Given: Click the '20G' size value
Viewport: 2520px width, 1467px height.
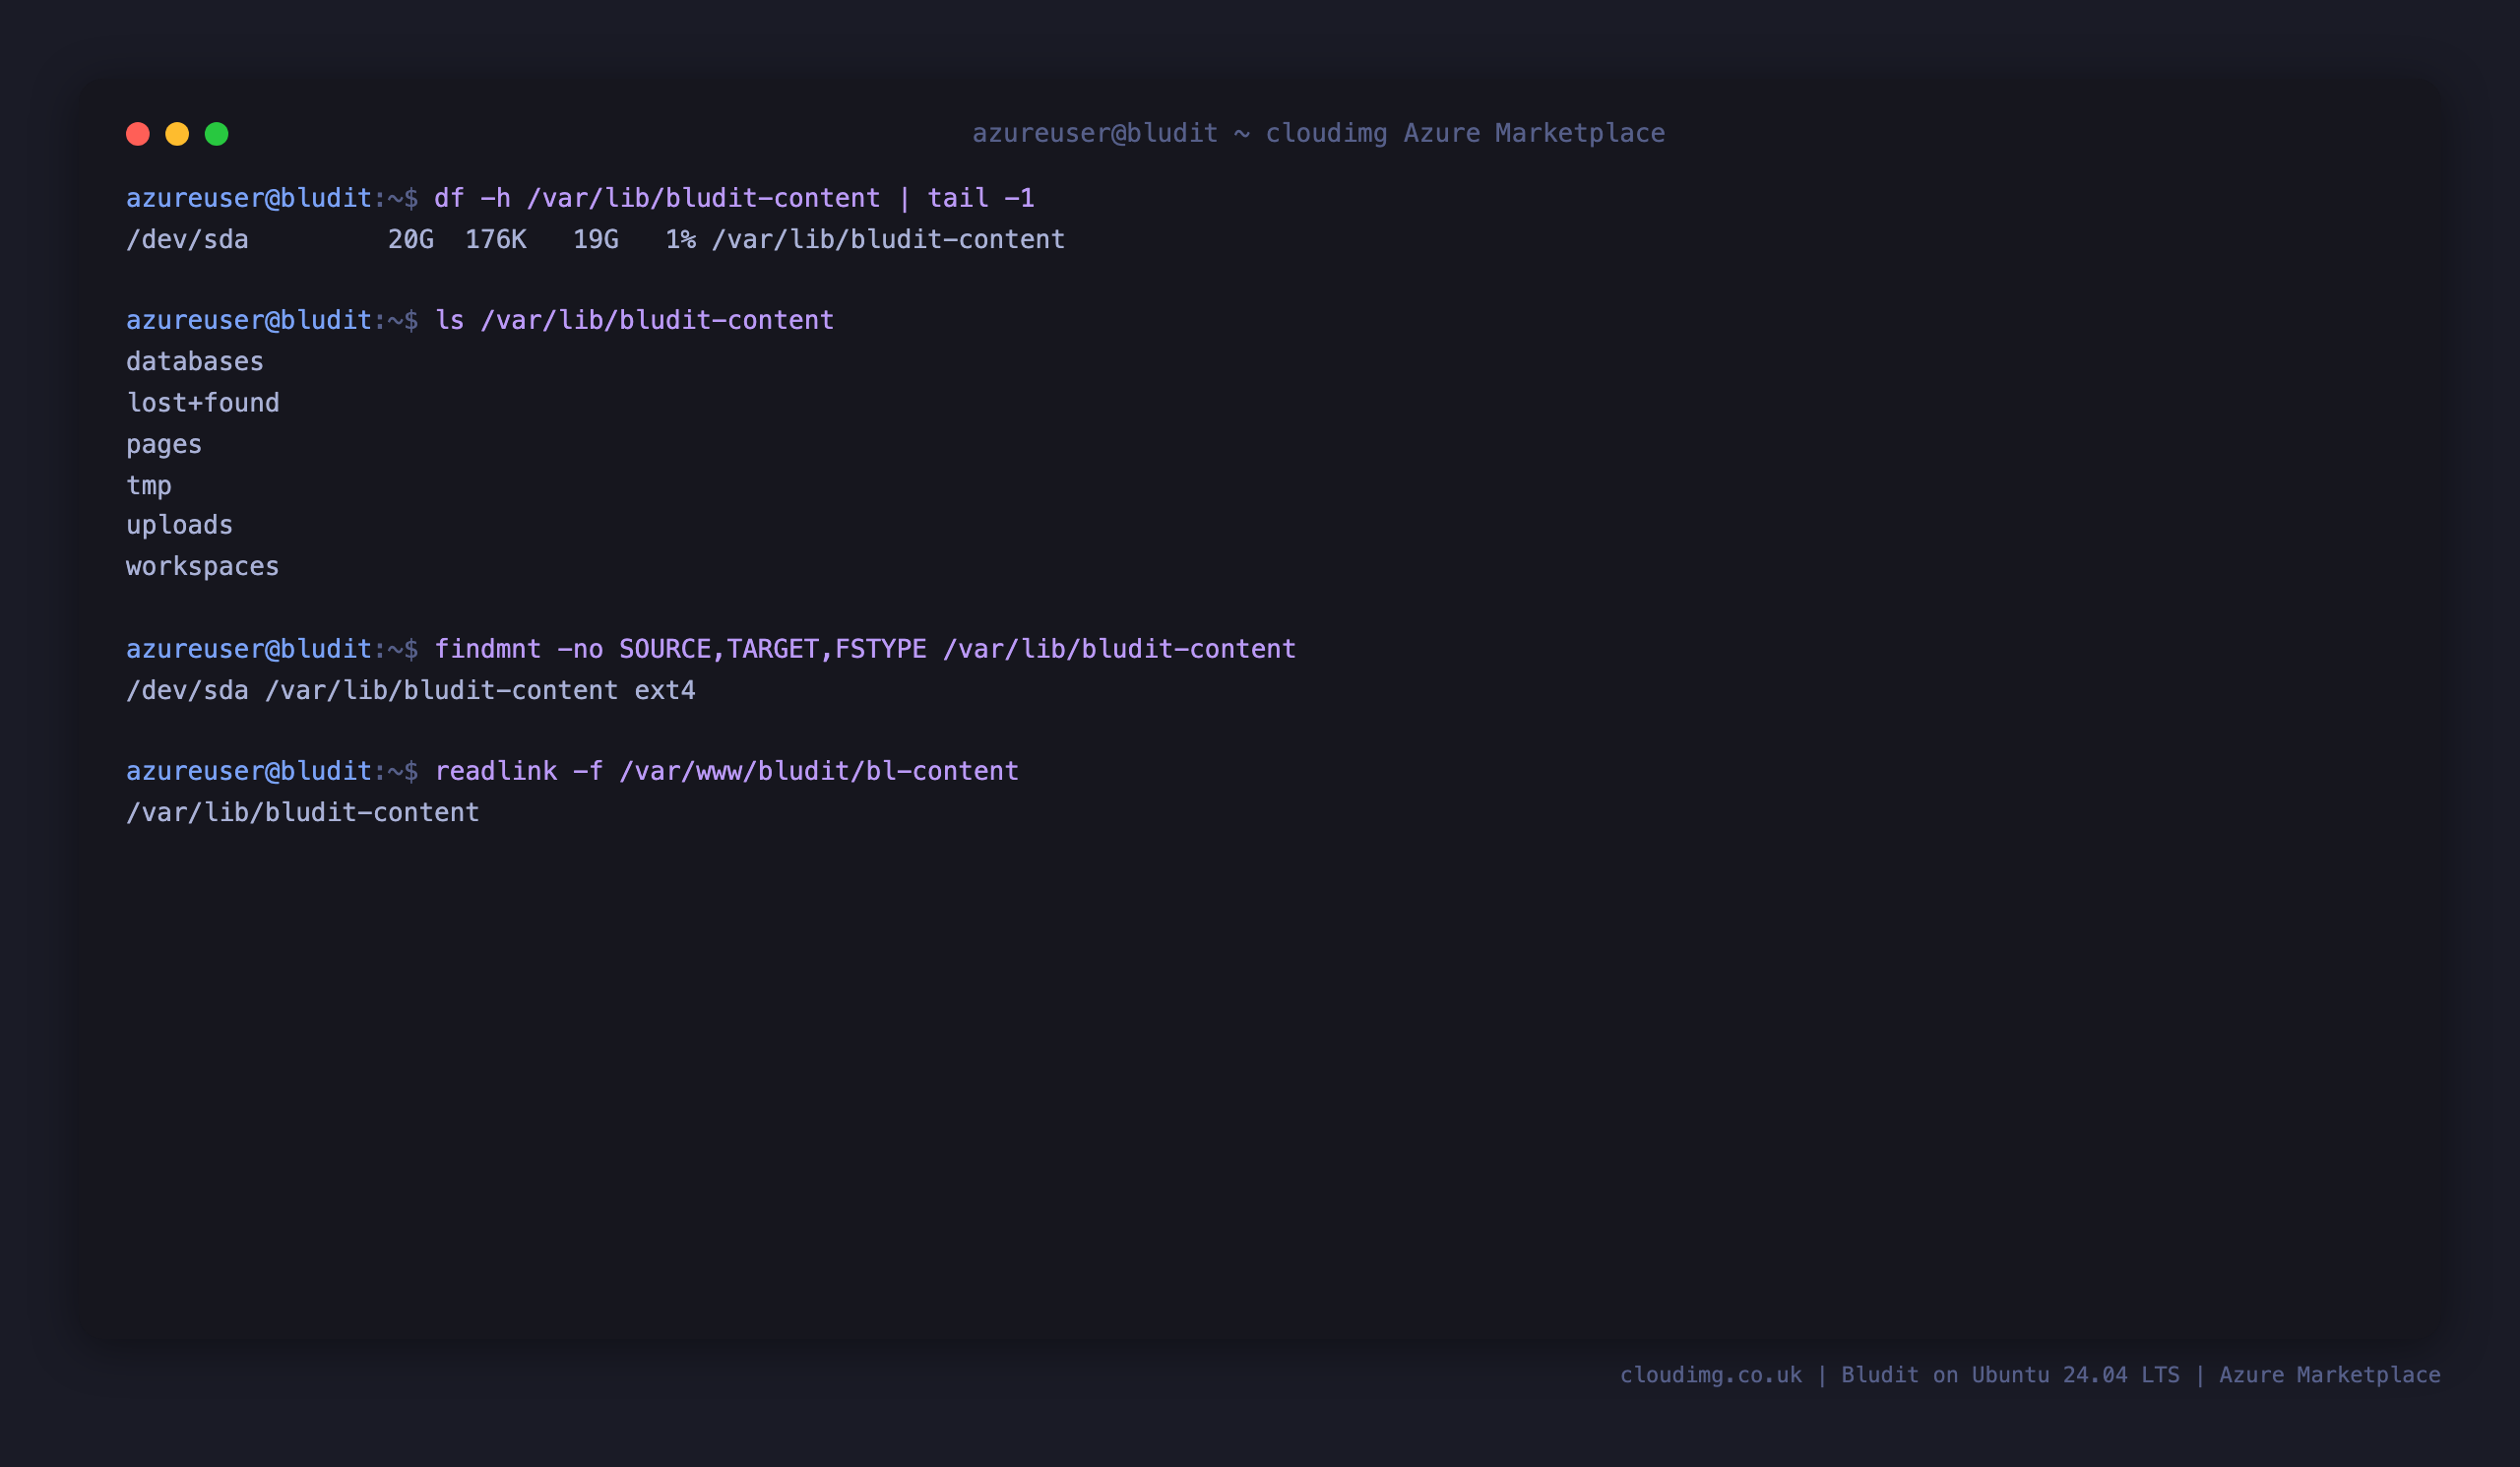Looking at the screenshot, I should (411, 240).
